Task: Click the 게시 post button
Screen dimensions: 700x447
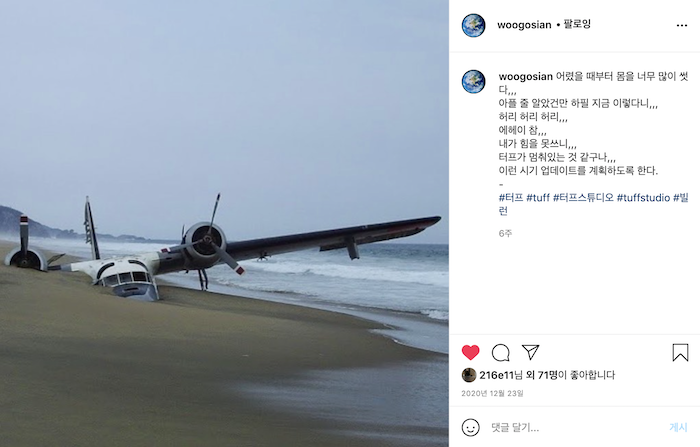Action: (x=678, y=427)
